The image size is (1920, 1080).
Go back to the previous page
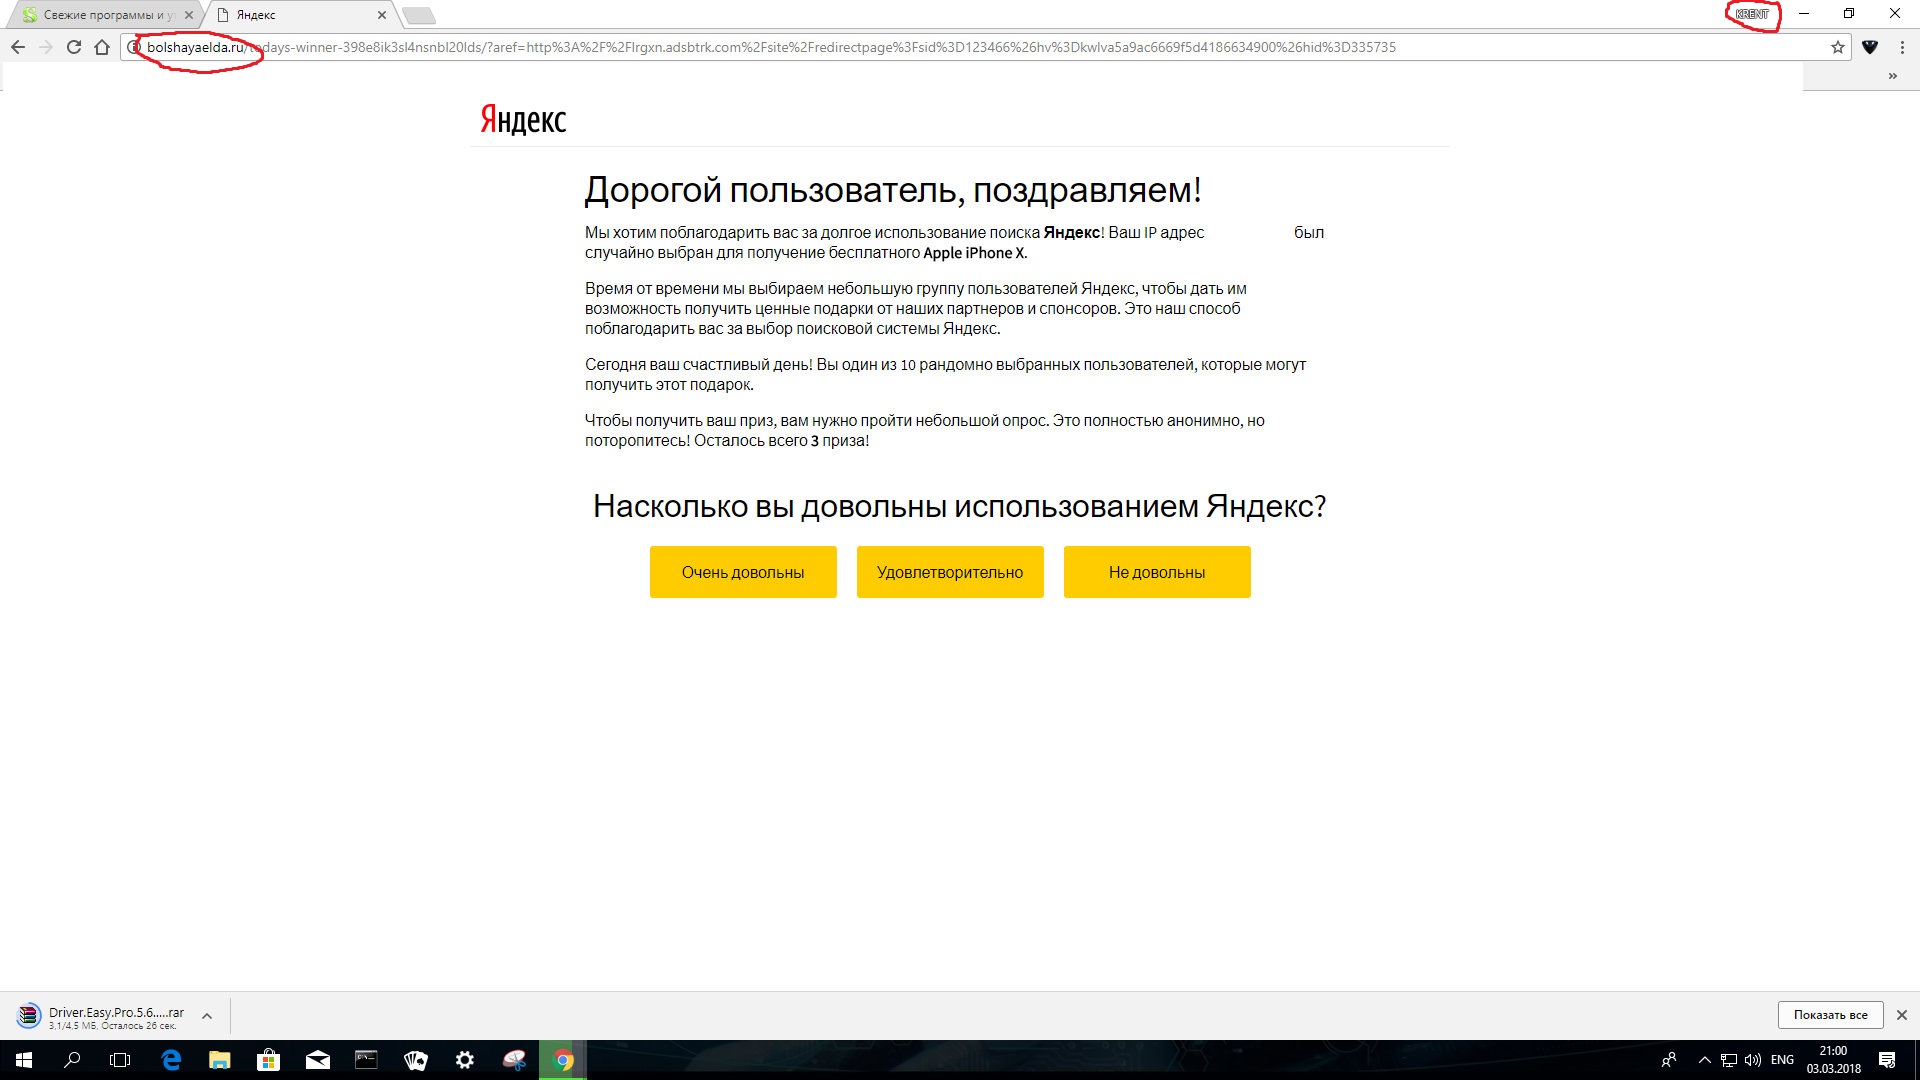point(18,47)
